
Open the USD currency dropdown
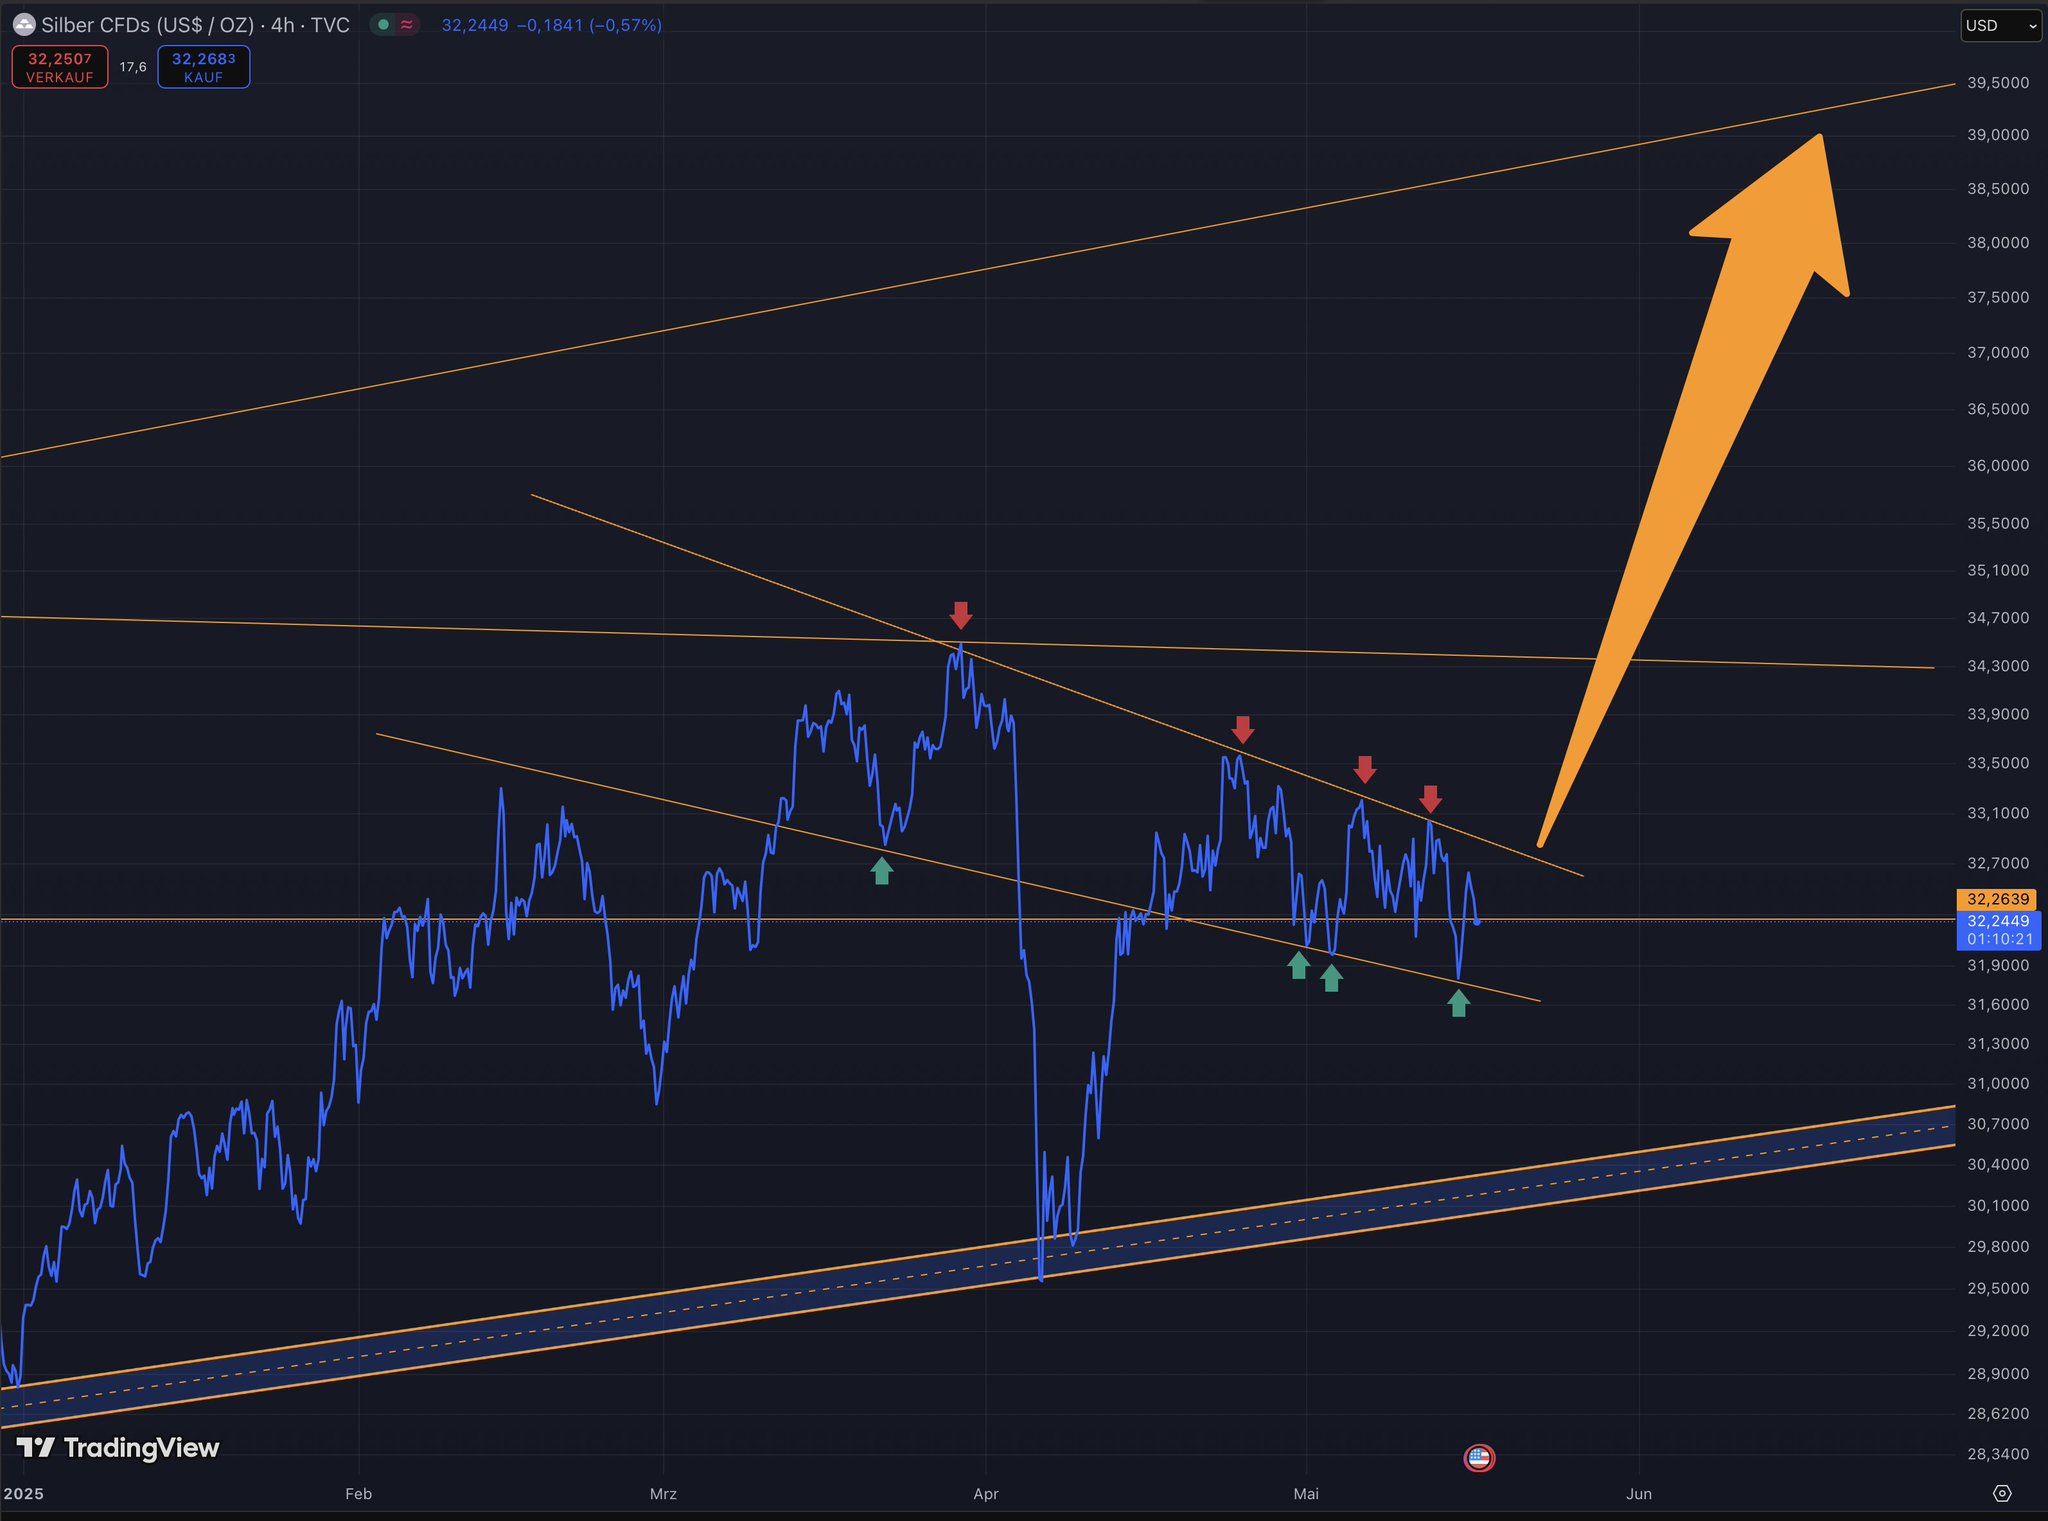[x=2002, y=26]
